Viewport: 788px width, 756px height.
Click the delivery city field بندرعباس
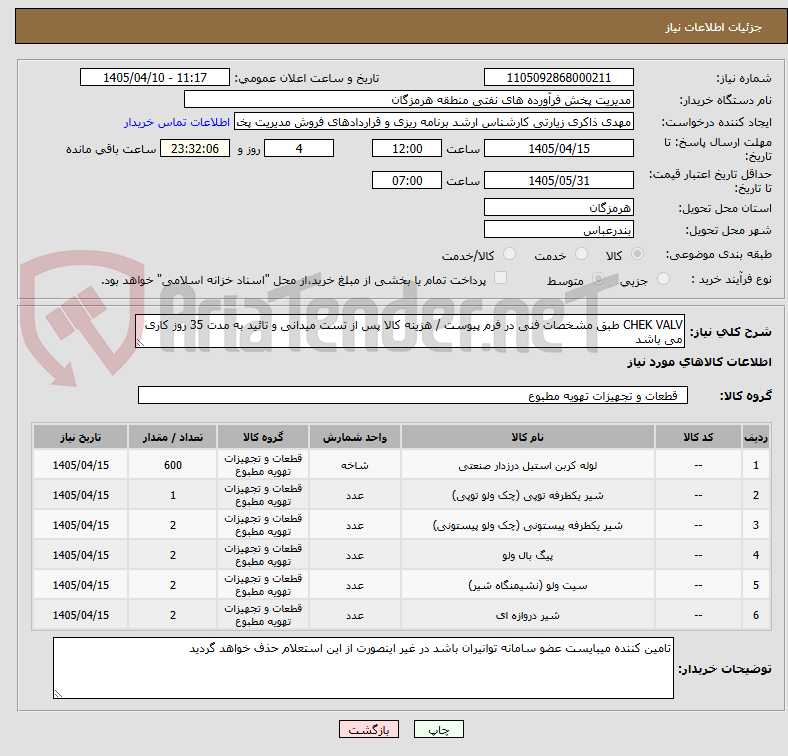pyautogui.click(x=558, y=229)
